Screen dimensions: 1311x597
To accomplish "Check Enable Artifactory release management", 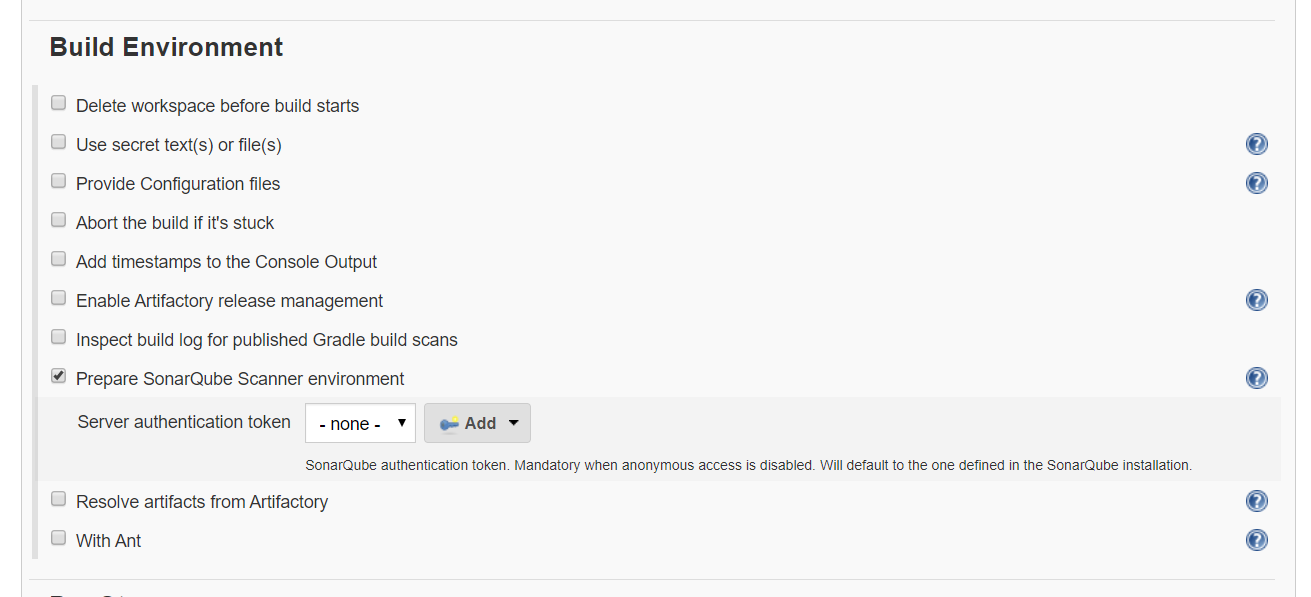I will coord(59,298).
